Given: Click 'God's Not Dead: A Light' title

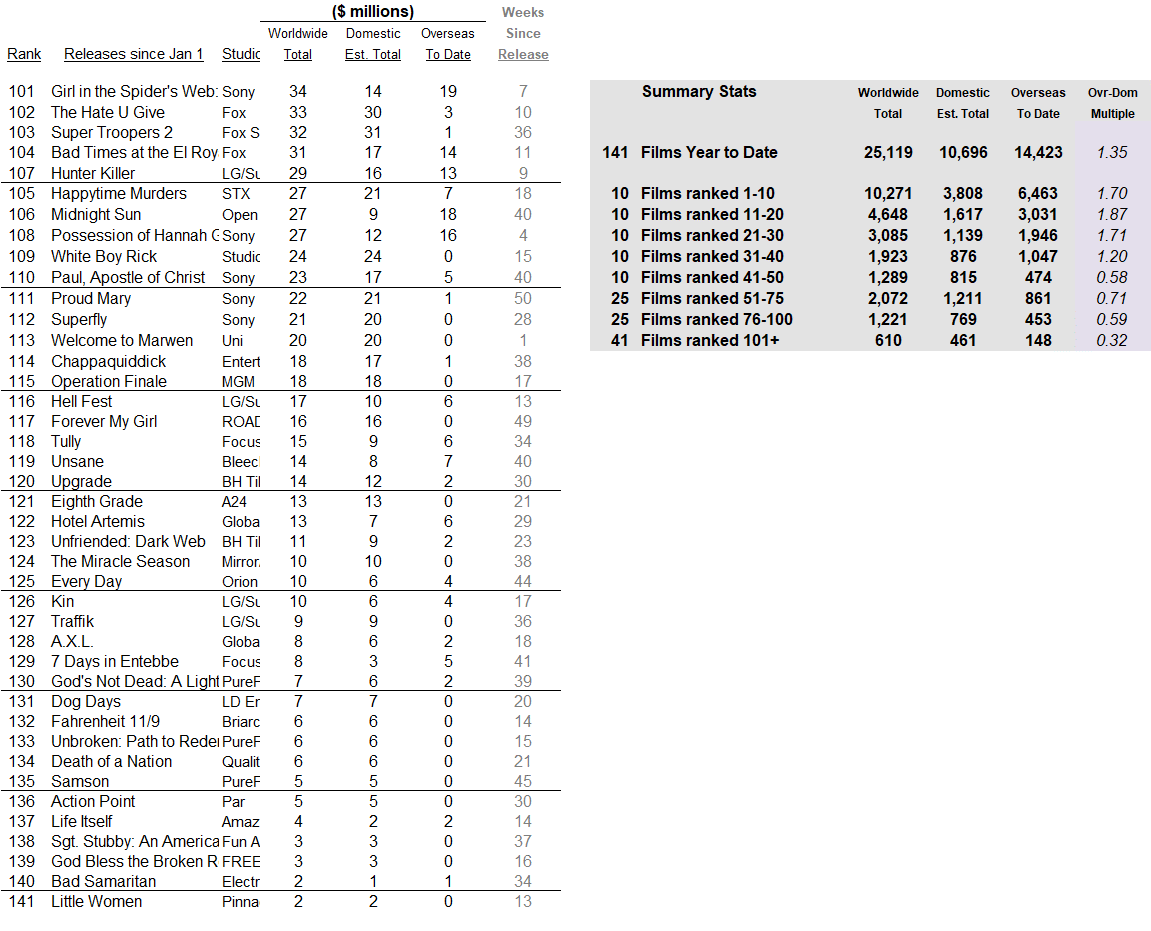Looking at the screenshot, I should 135,681.
